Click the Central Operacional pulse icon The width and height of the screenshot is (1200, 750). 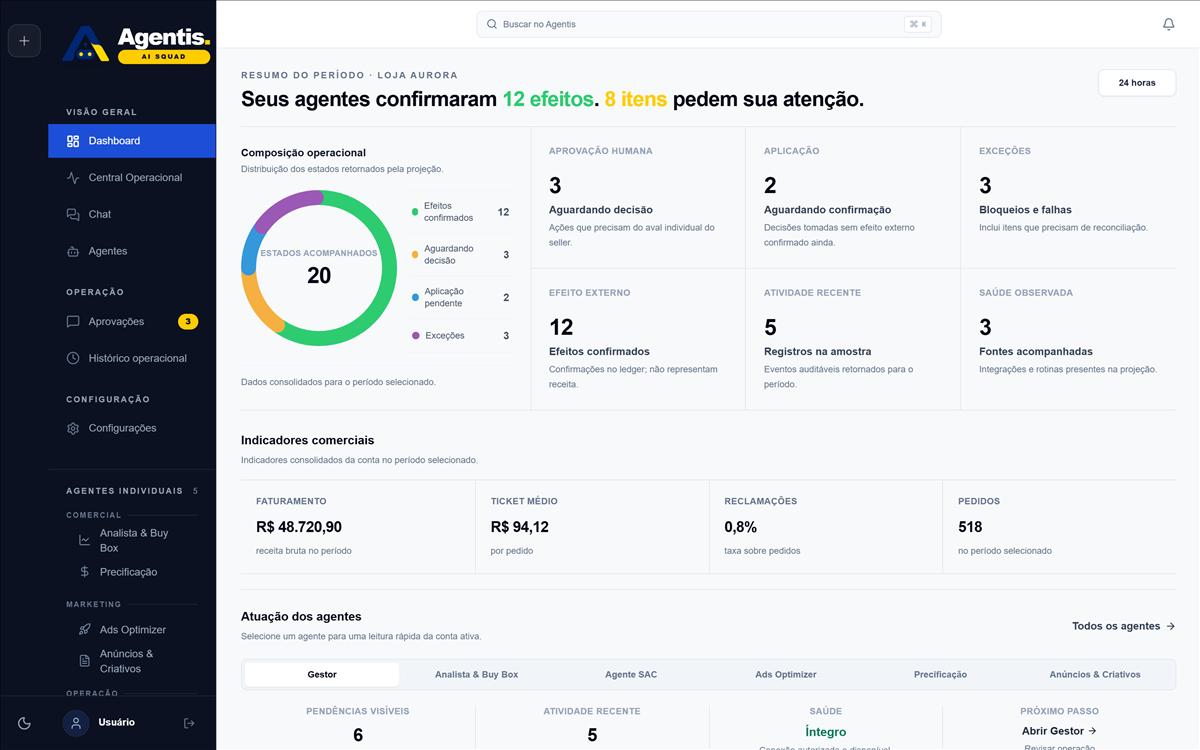coord(73,178)
